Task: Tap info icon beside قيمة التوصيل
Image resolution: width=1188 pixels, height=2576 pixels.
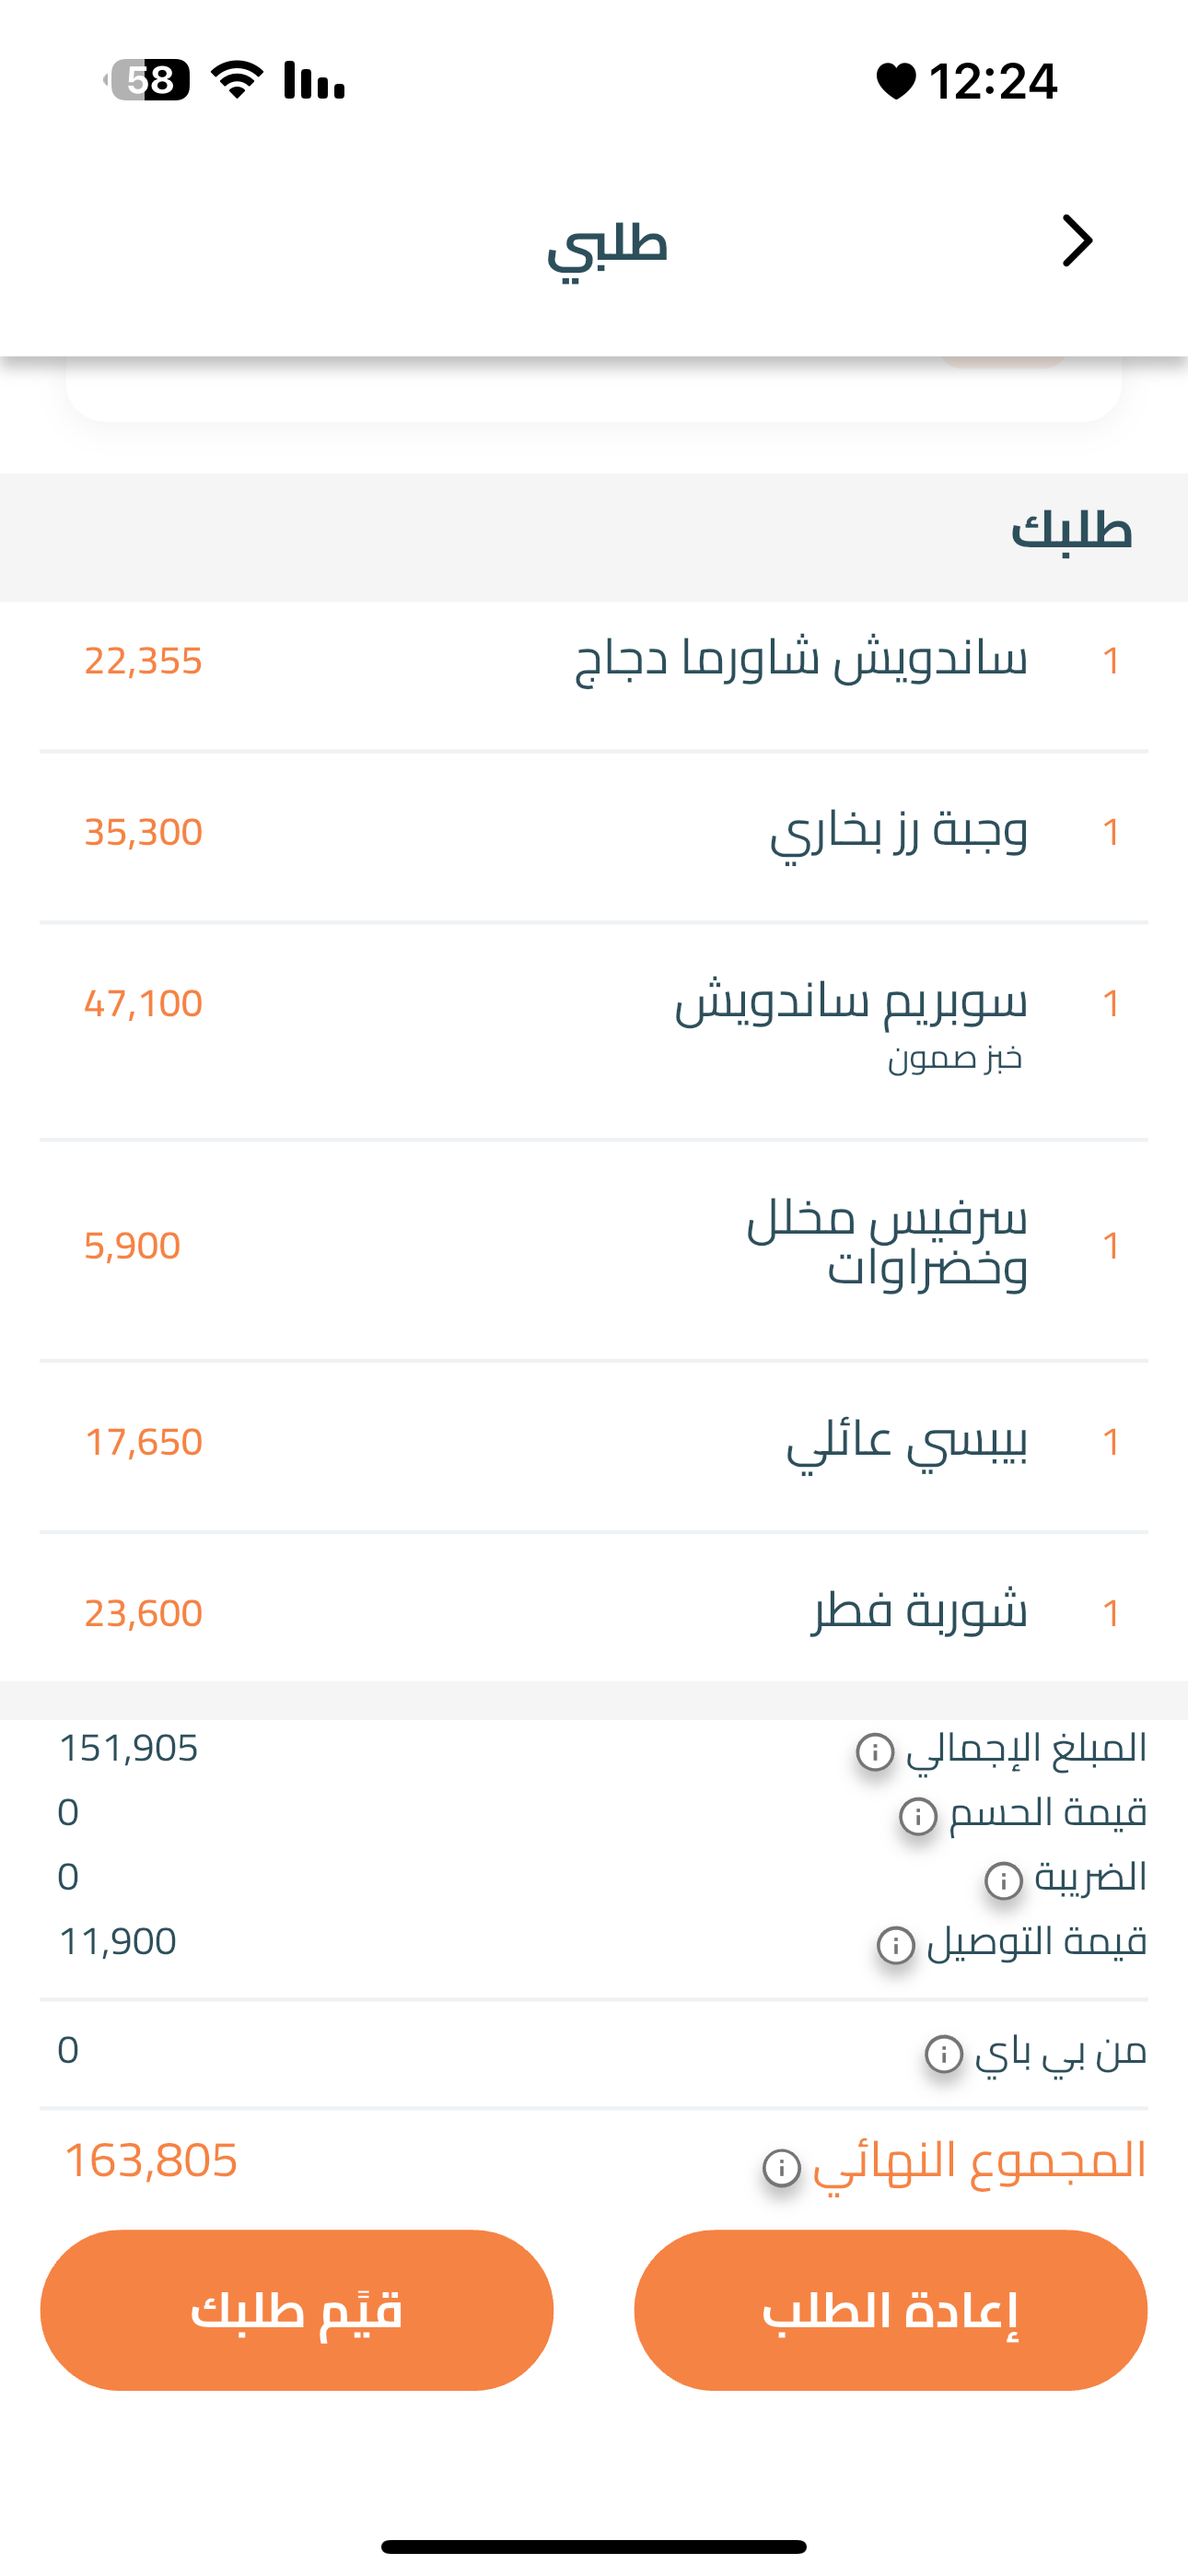Action: click(x=895, y=1945)
